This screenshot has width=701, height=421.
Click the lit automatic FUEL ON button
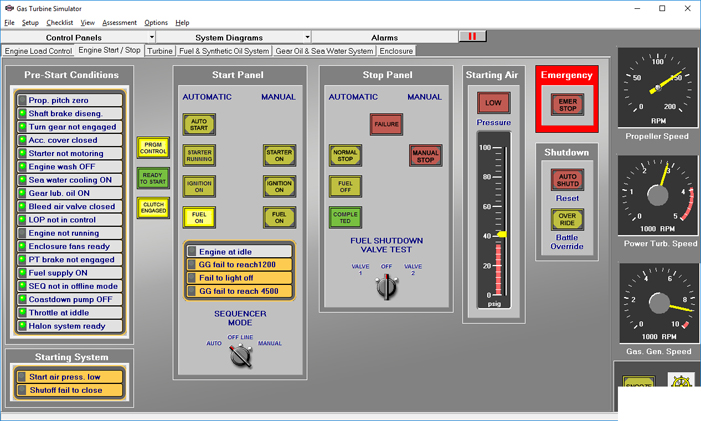pyautogui.click(x=199, y=217)
